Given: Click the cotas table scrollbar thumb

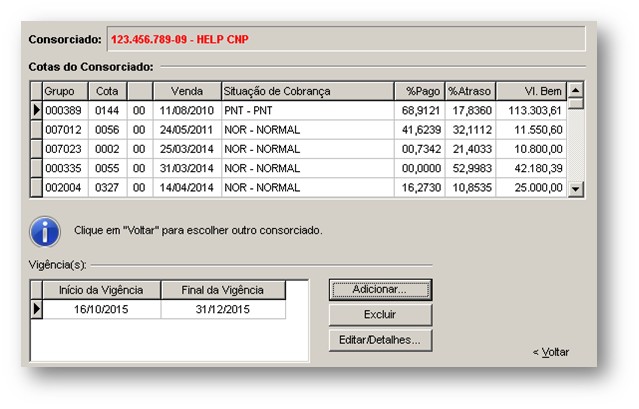Looking at the screenshot, I should (575, 103).
